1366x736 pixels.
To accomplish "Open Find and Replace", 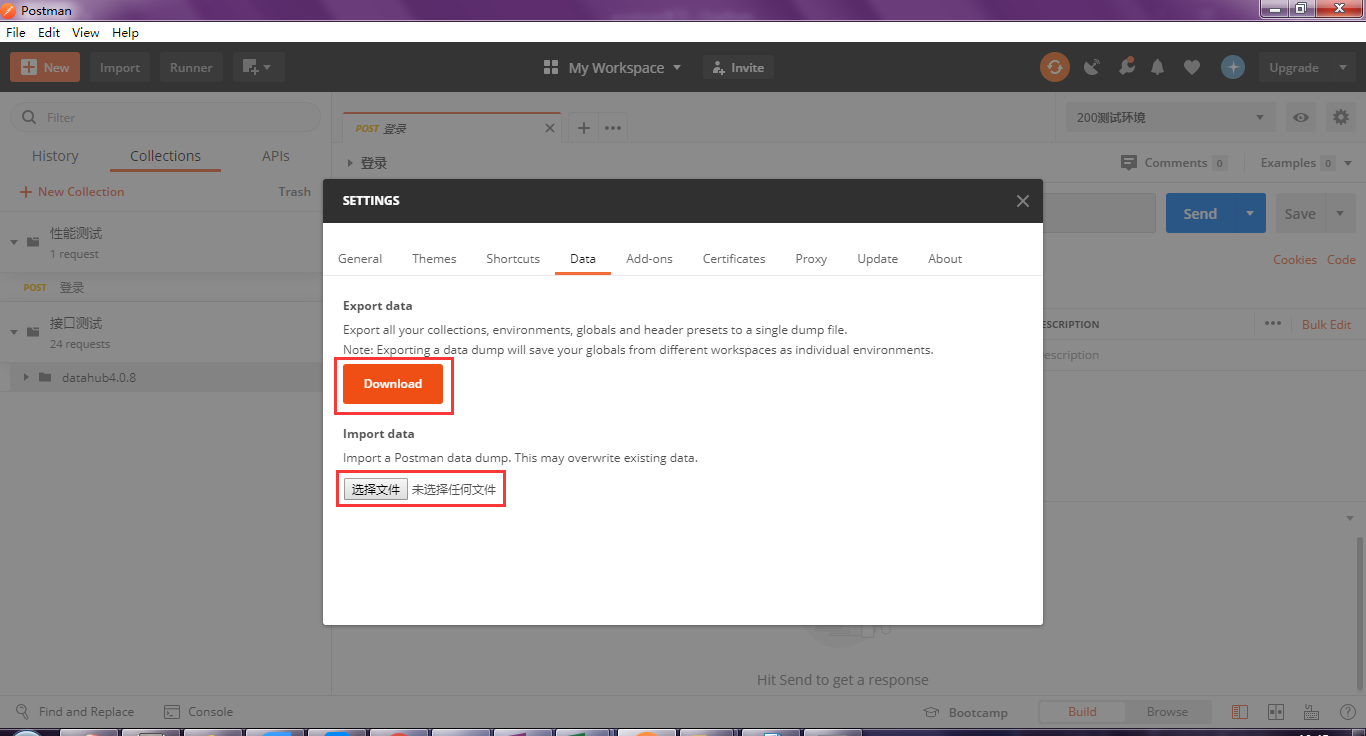I will coord(75,712).
